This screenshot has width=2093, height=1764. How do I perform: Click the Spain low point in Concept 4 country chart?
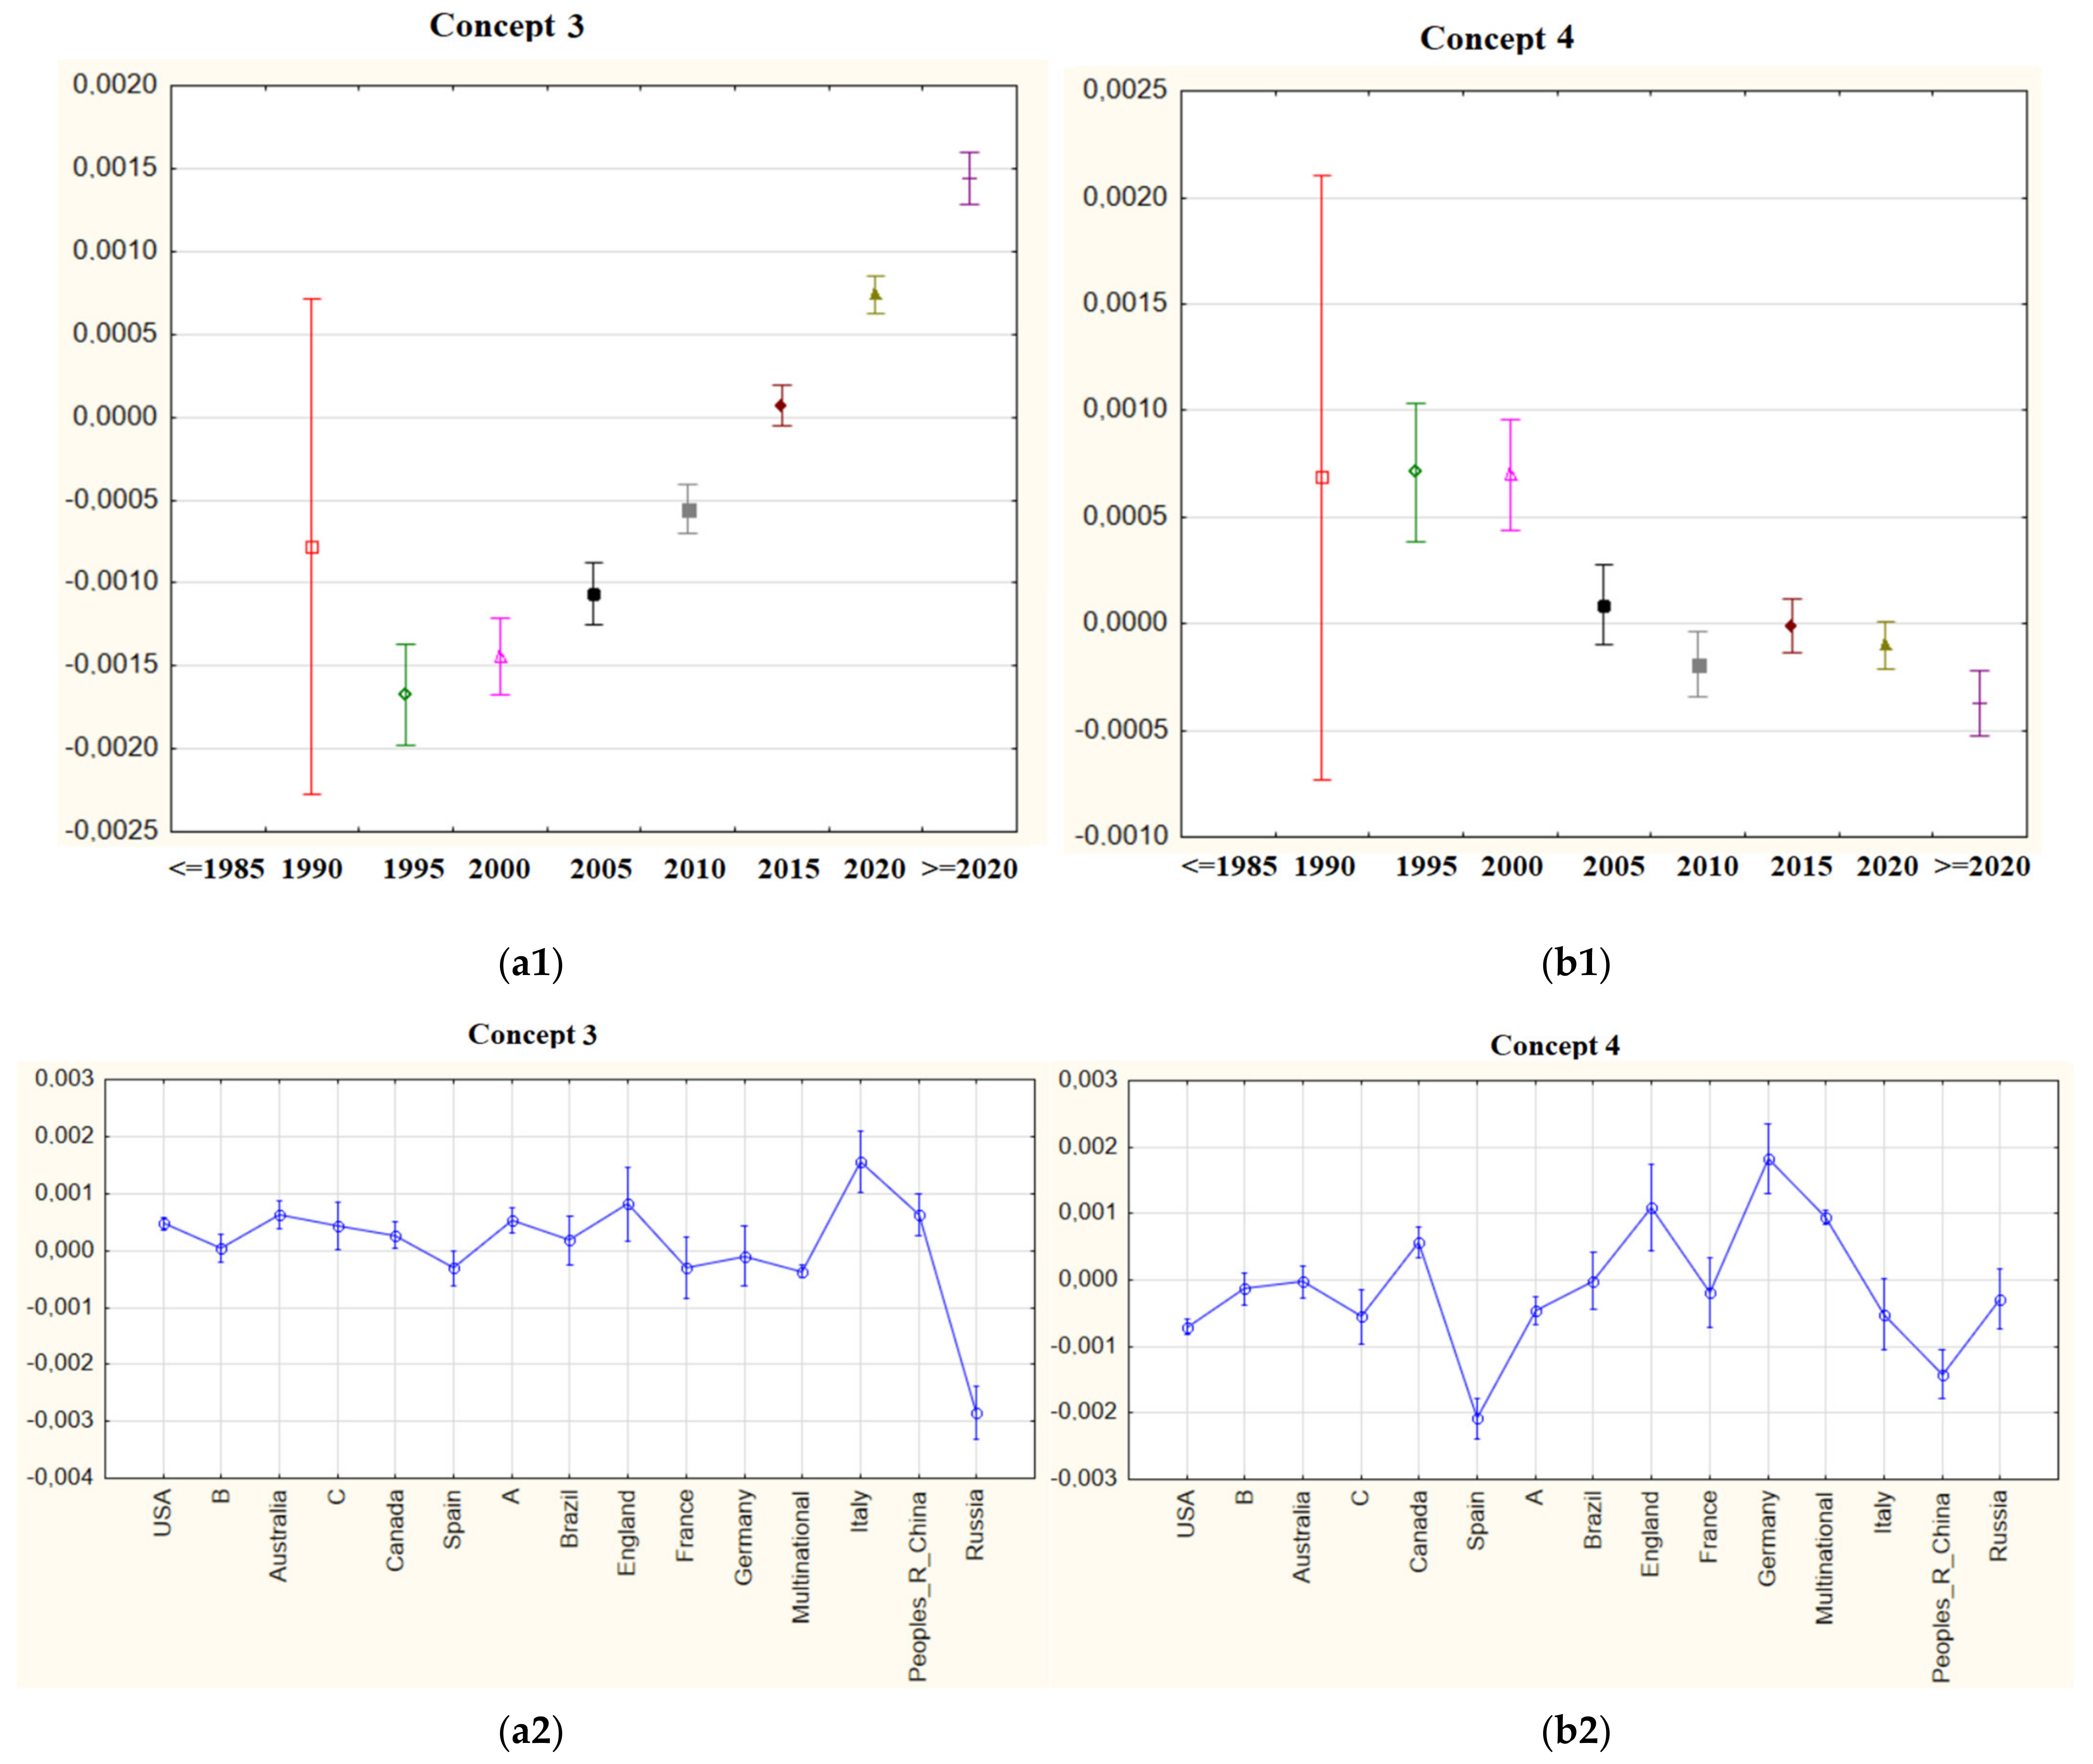pyautogui.click(x=1478, y=1418)
